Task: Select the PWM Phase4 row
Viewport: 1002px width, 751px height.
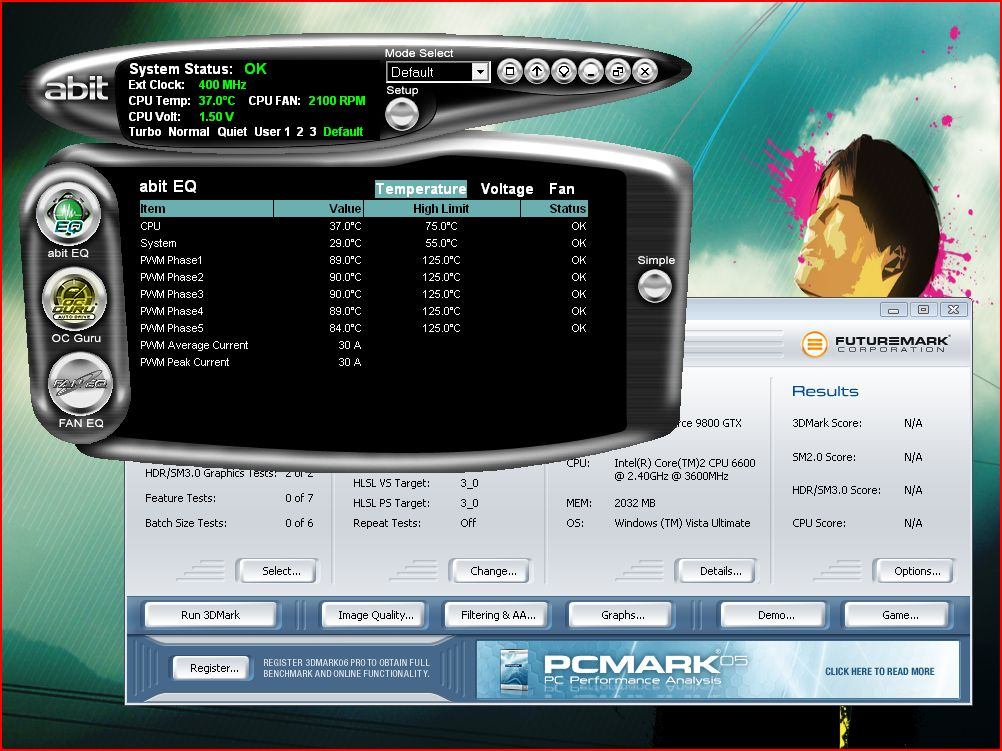Action: click(363, 311)
